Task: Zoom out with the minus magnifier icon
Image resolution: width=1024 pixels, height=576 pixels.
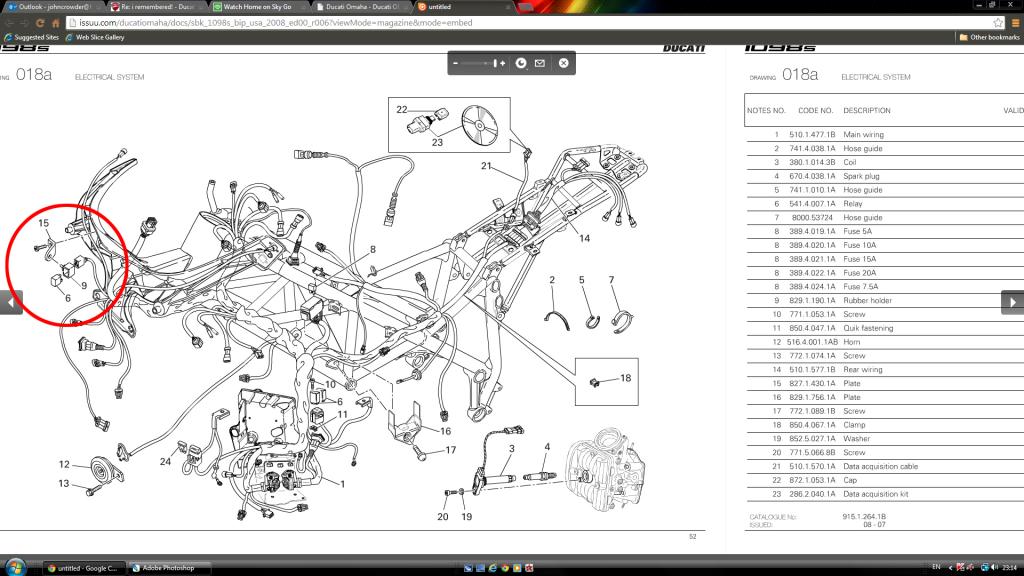Action: [x=455, y=62]
